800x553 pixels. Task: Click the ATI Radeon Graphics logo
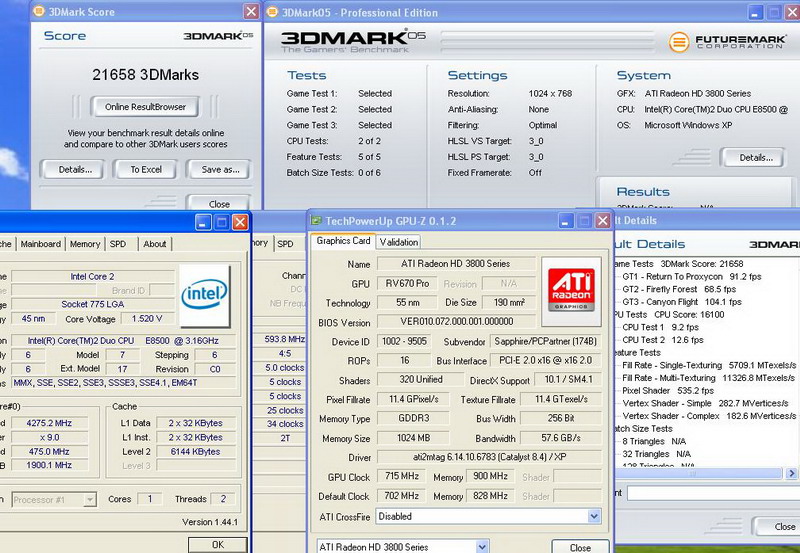(x=571, y=291)
